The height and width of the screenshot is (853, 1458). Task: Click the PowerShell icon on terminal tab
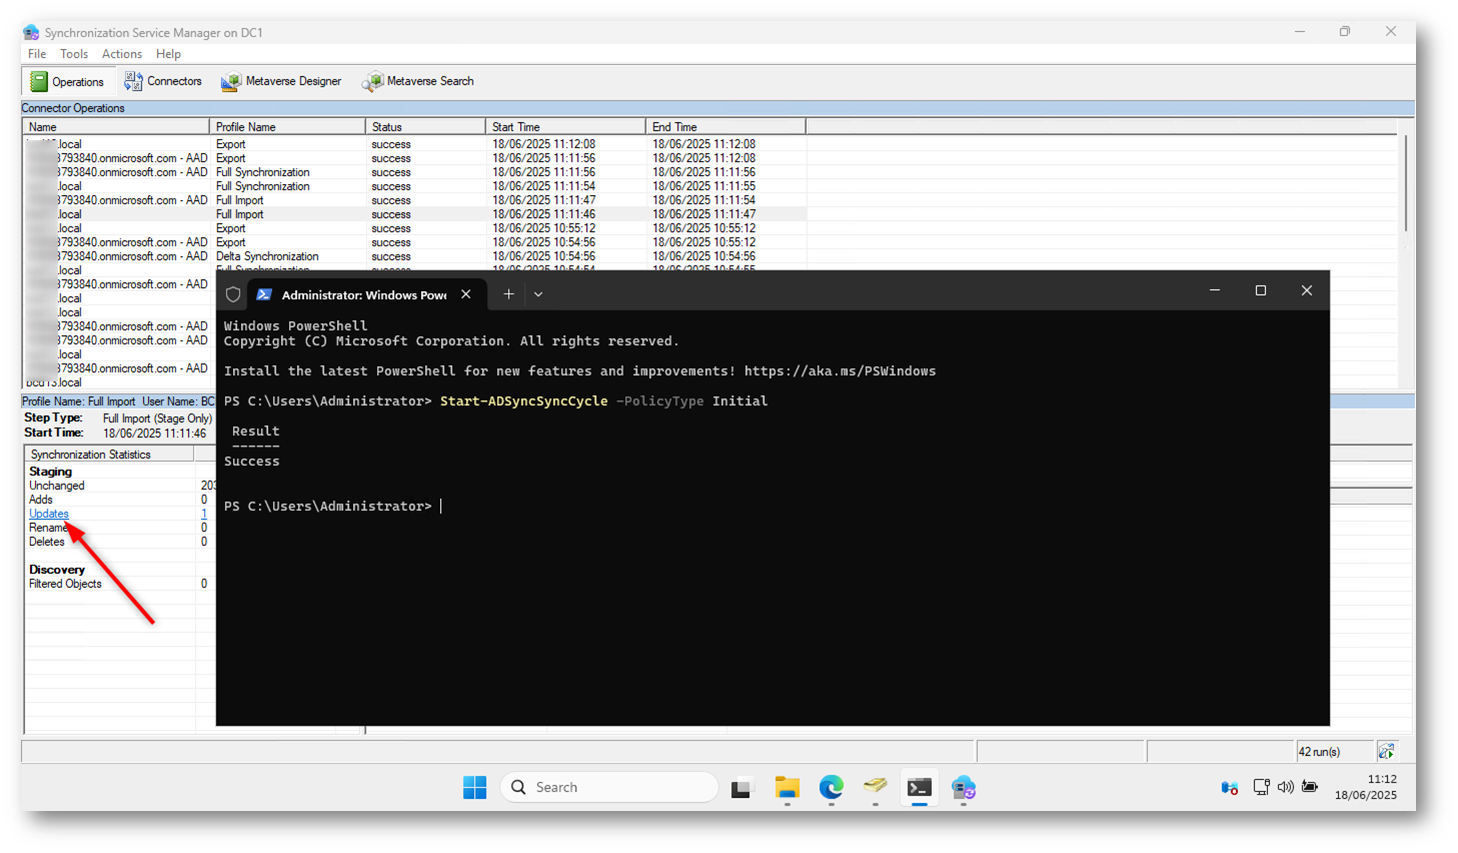tap(264, 294)
